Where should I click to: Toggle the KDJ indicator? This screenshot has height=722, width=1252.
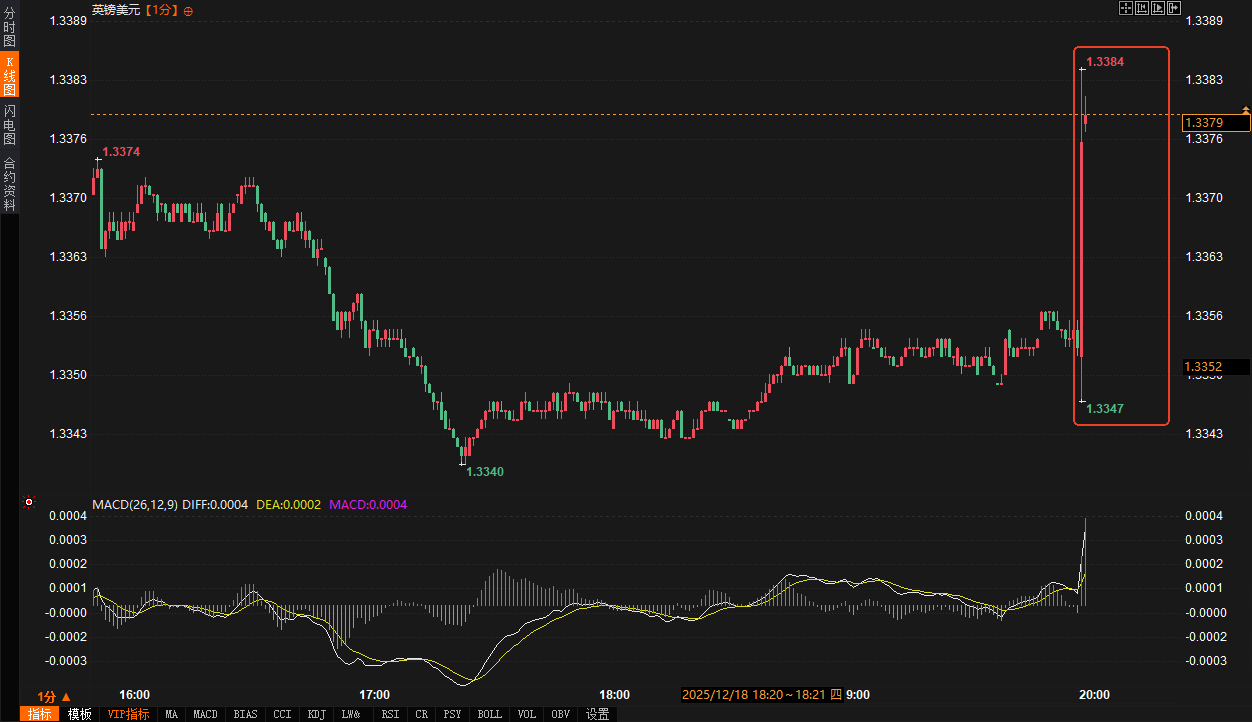(x=317, y=714)
